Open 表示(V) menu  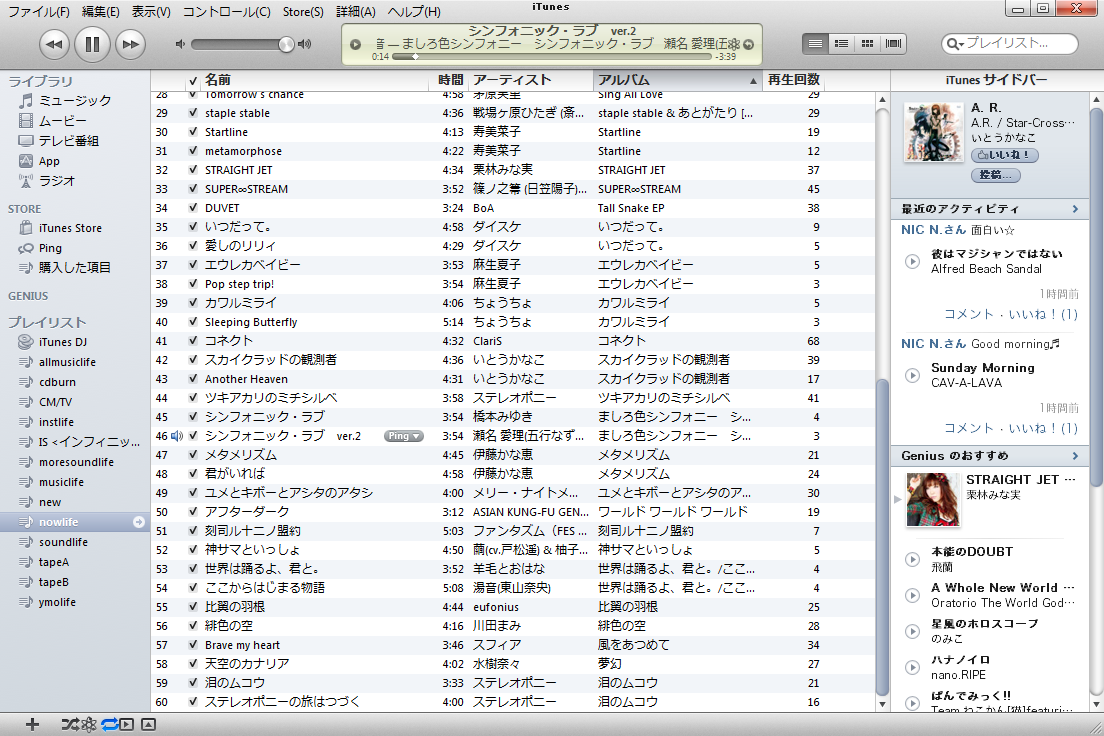click(x=151, y=12)
